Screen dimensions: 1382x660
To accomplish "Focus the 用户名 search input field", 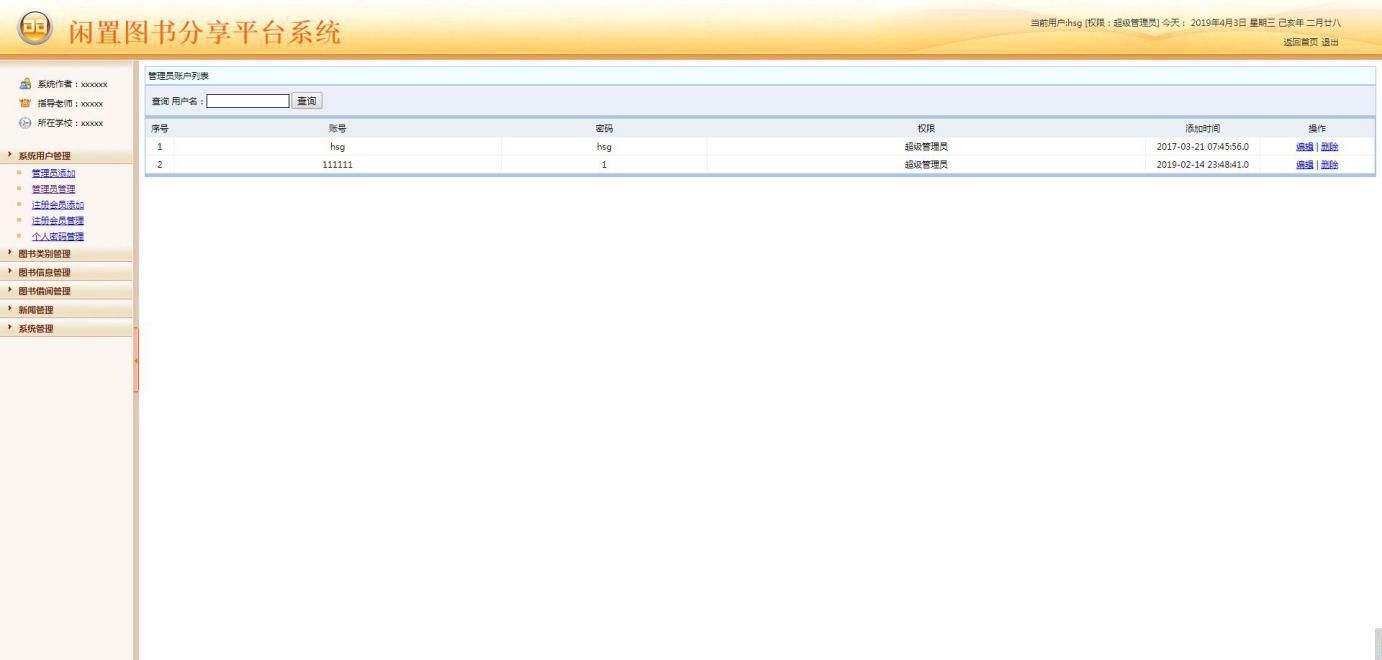I will (x=248, y=100).
